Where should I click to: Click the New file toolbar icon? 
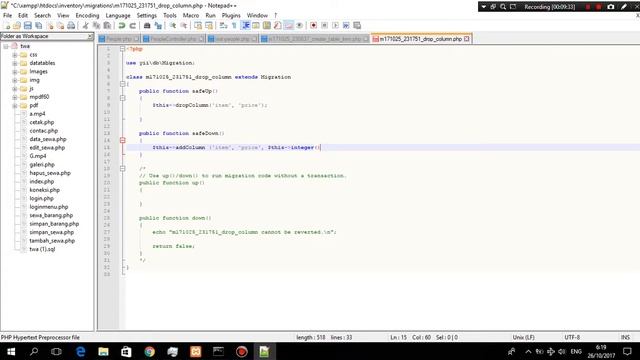coord(7,26)
